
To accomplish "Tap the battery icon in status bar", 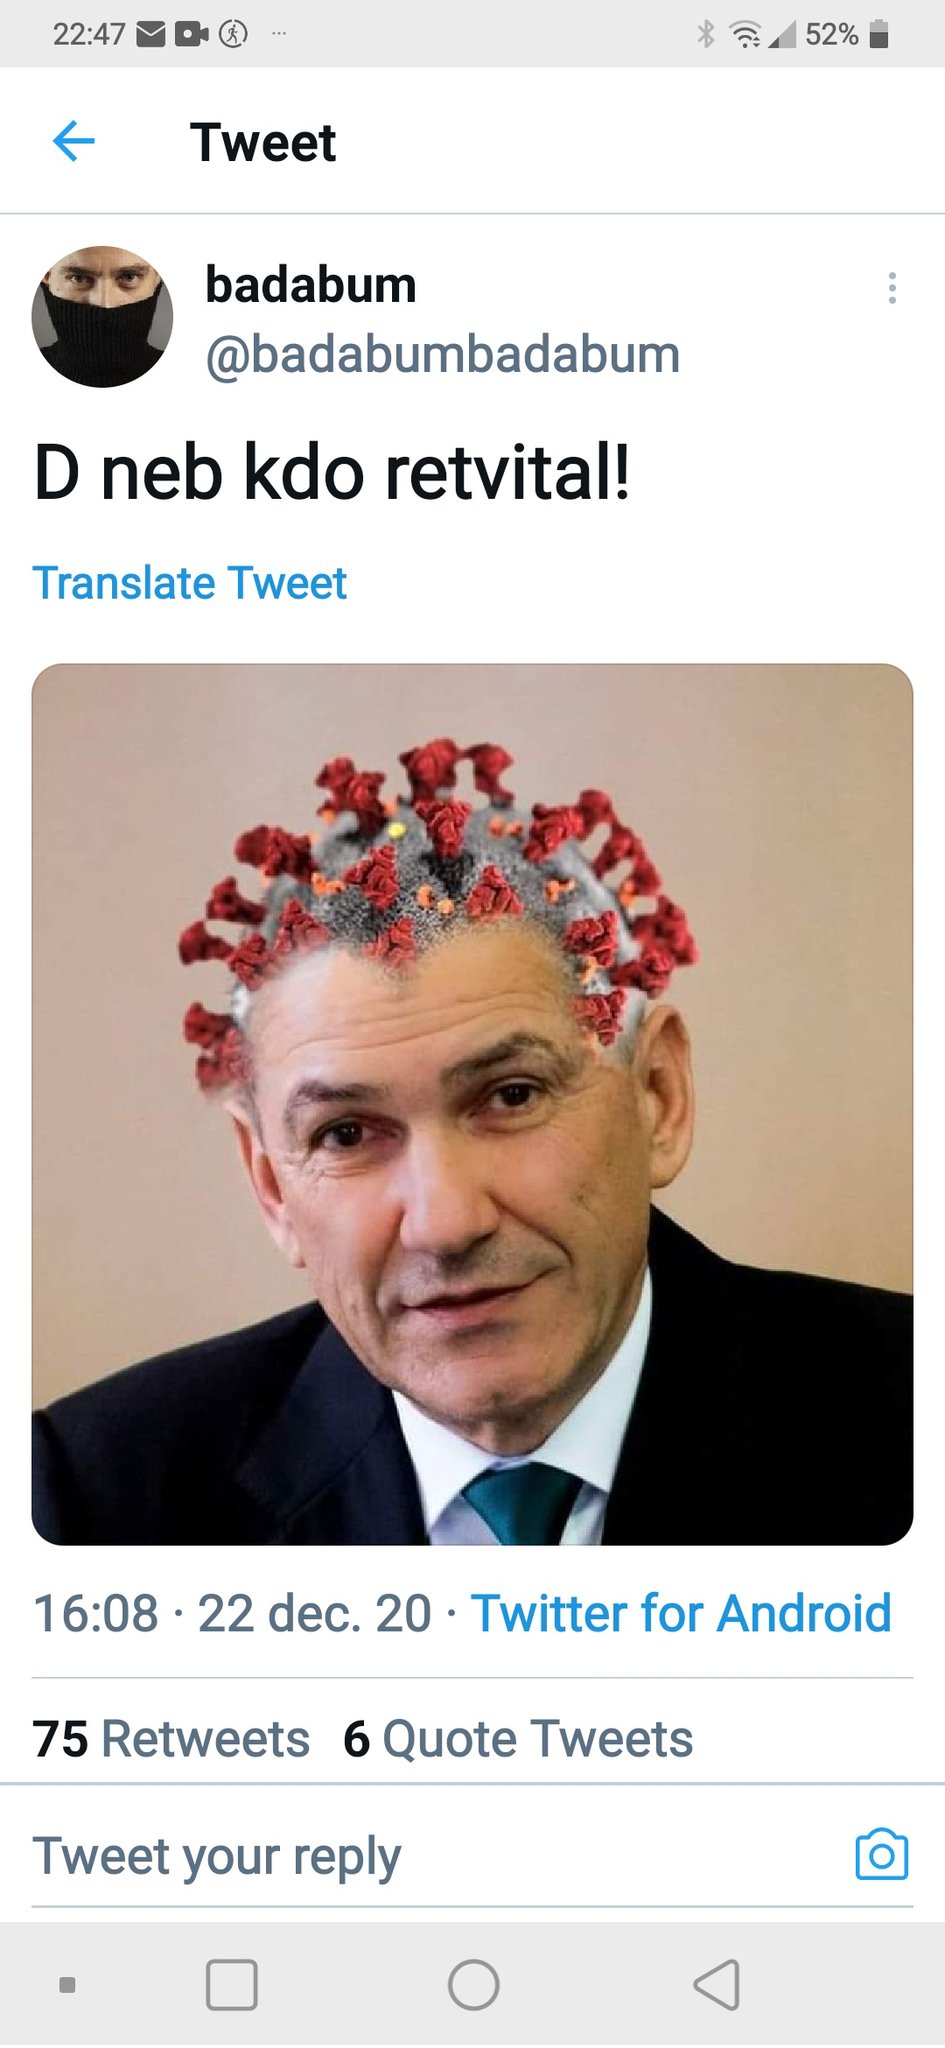I will [x=879, y=35].
